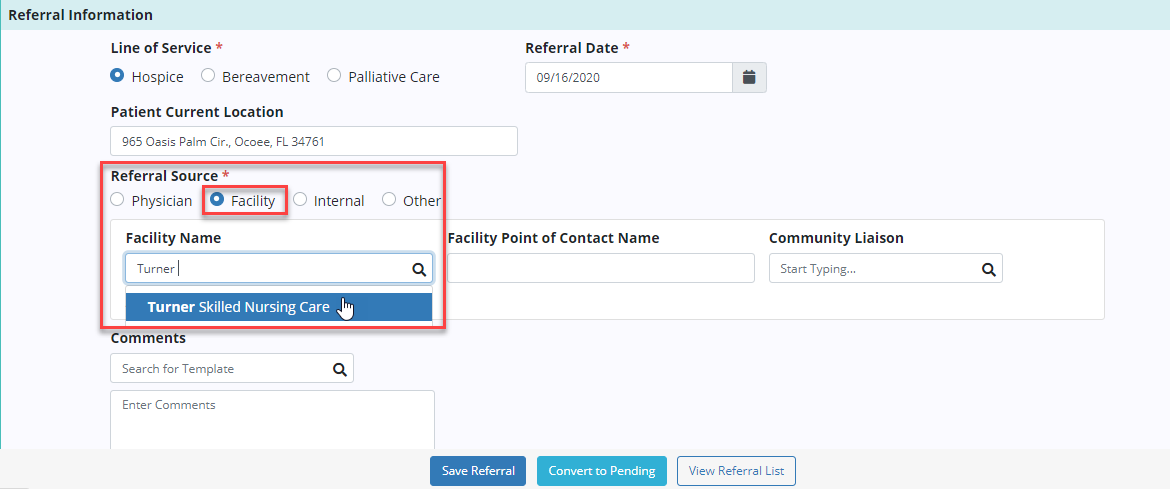The height and width of the screenshot is (489, 1170).
Task: Choose the Palliative Care radio option
Action: click(x=334, y=76)
